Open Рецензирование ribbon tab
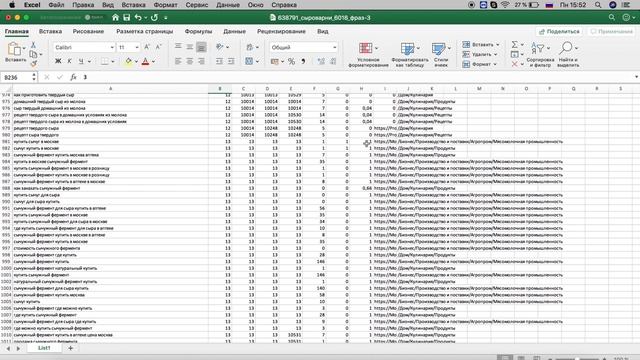The image size is (640, 360). point(281,31)
